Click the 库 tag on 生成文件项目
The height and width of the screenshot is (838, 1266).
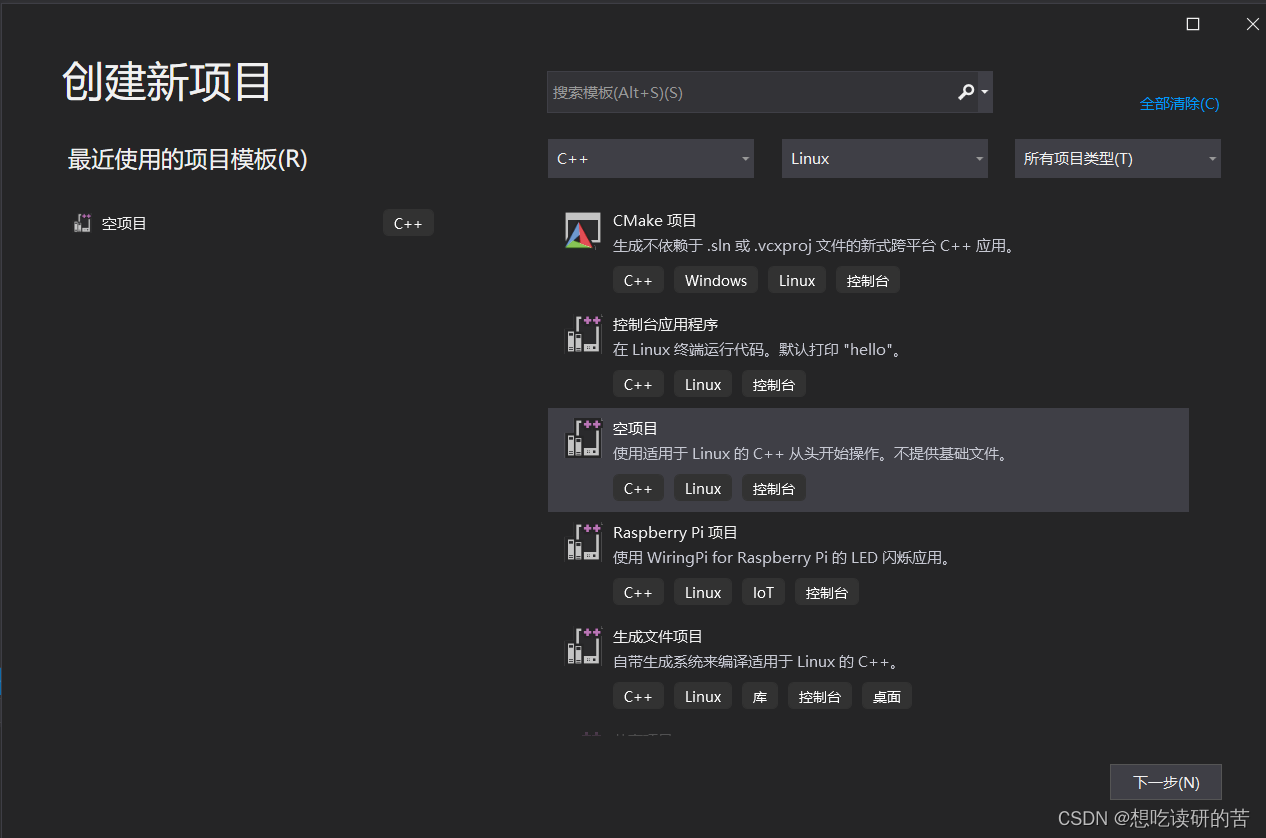click(x=759, y=696)
